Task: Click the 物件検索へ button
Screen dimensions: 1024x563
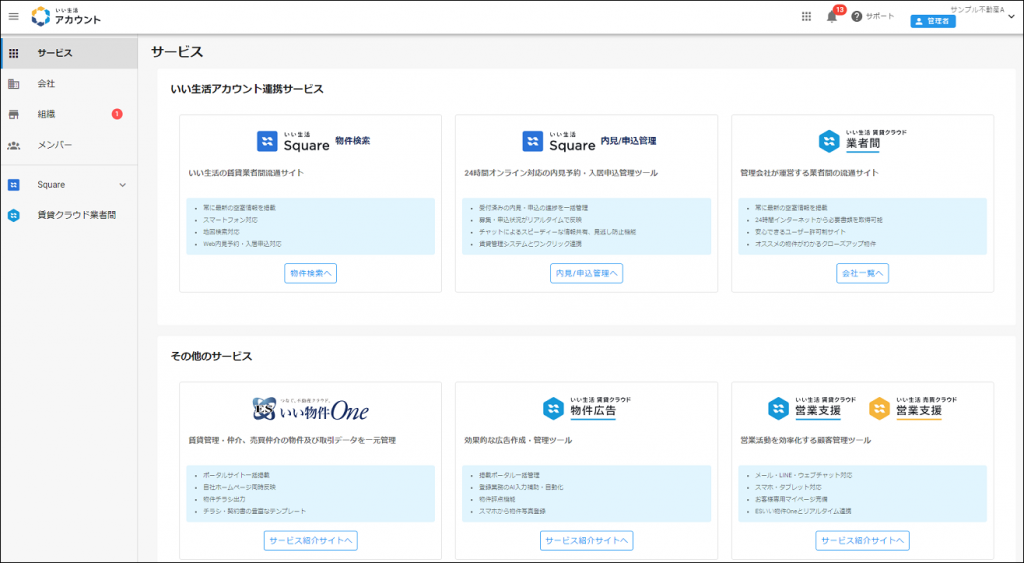Action: click(310, 273)
